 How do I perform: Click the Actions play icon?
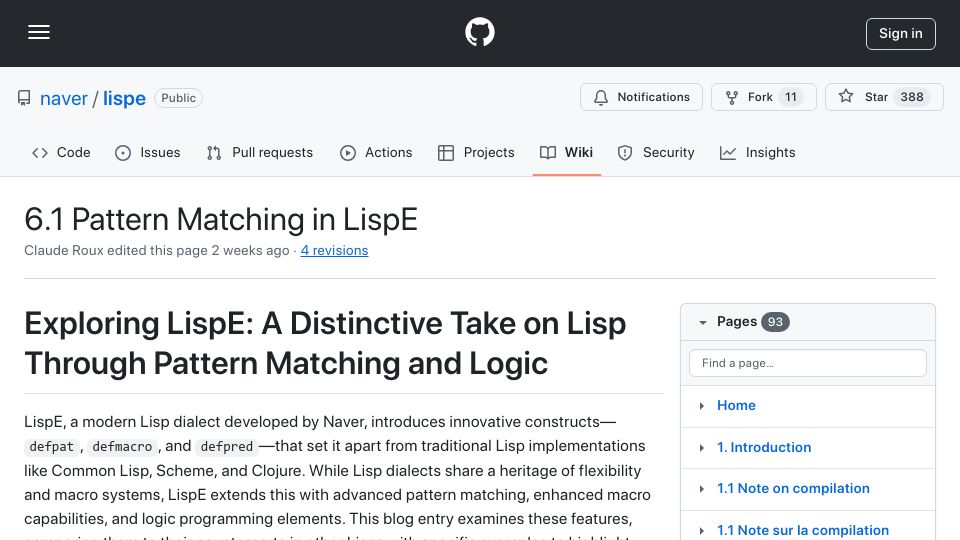tap(347, 153)
